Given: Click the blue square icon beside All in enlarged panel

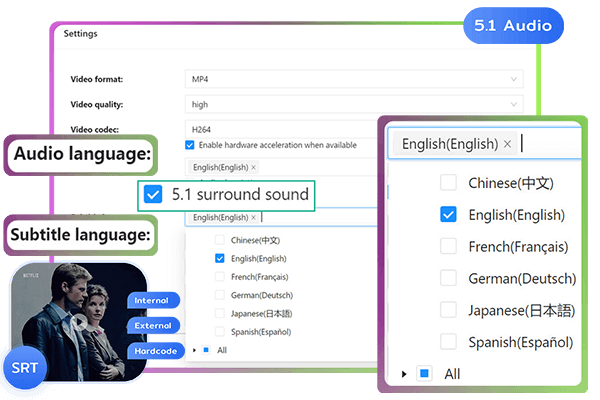Looking at the screenshot, I should tap(424, 373).
